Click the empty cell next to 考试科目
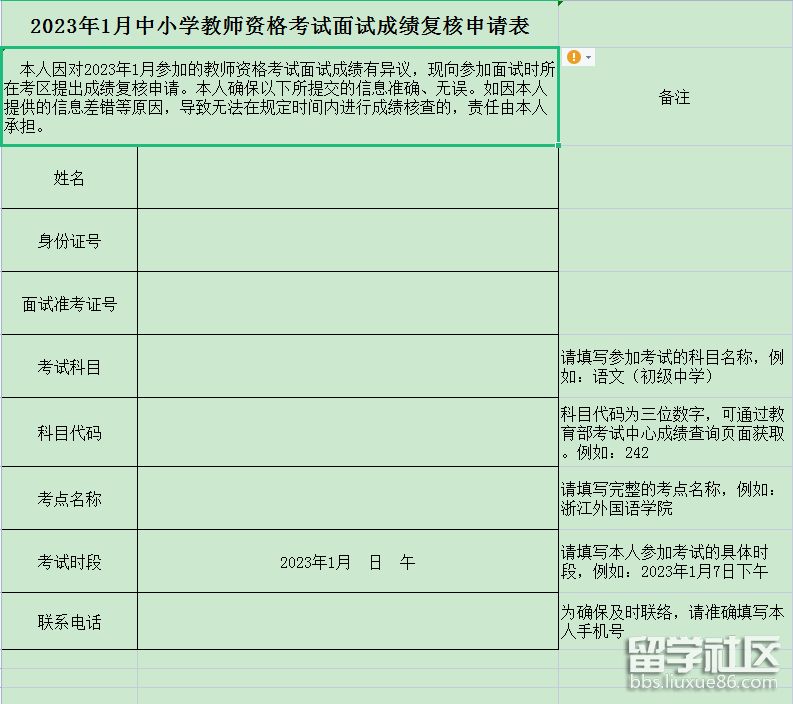793x704 pixels. click(347, 367)
